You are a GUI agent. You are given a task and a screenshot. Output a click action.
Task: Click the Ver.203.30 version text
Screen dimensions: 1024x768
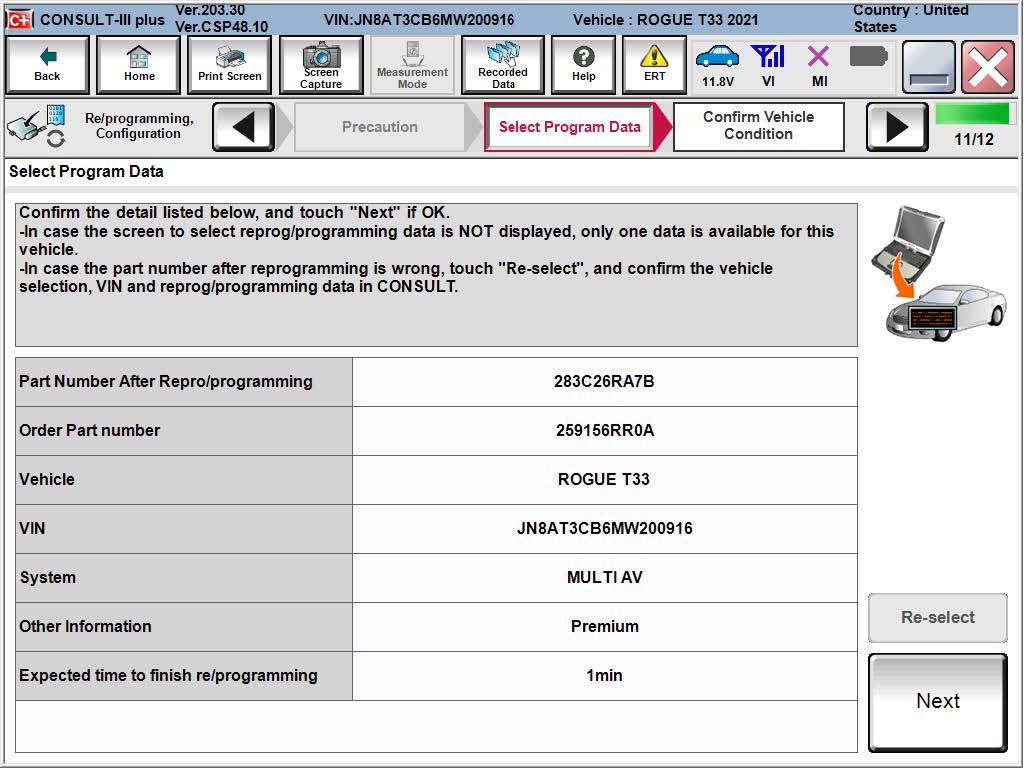point(210,10)
